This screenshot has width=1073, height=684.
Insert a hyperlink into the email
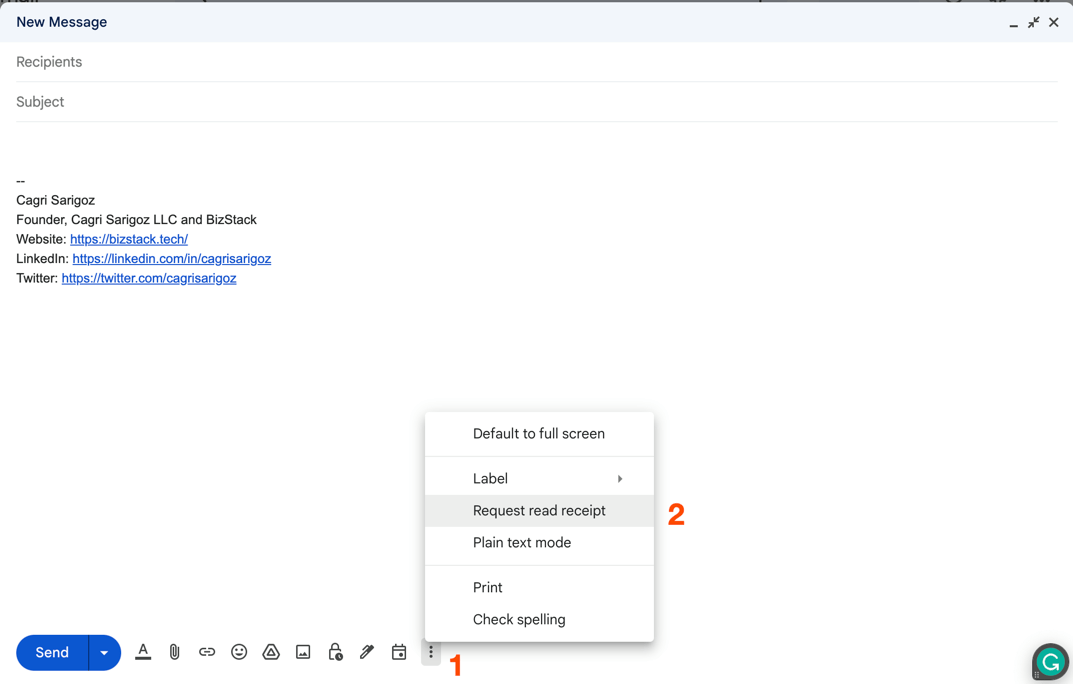pyautogui.click(x=207, y=652)
